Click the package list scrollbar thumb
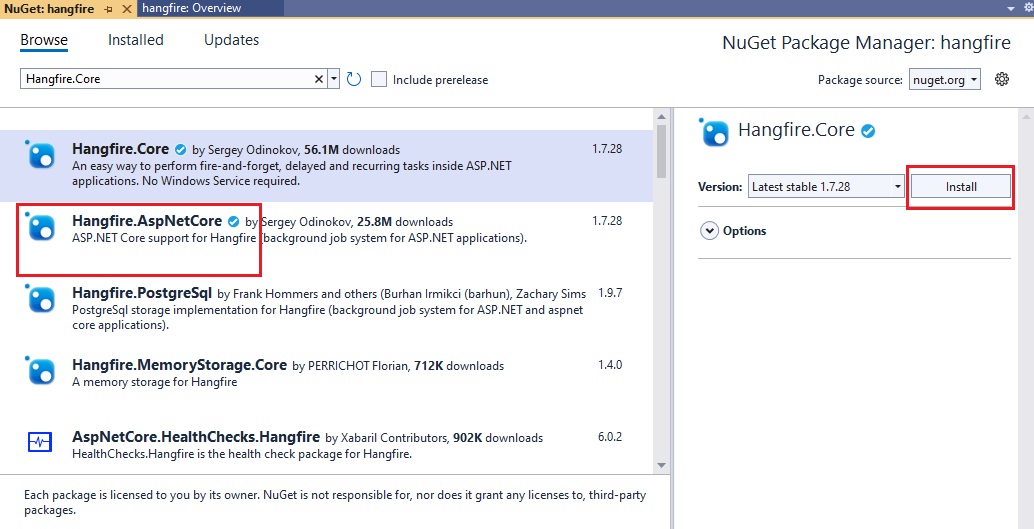The image size is (1034, 529). [662, 151]
